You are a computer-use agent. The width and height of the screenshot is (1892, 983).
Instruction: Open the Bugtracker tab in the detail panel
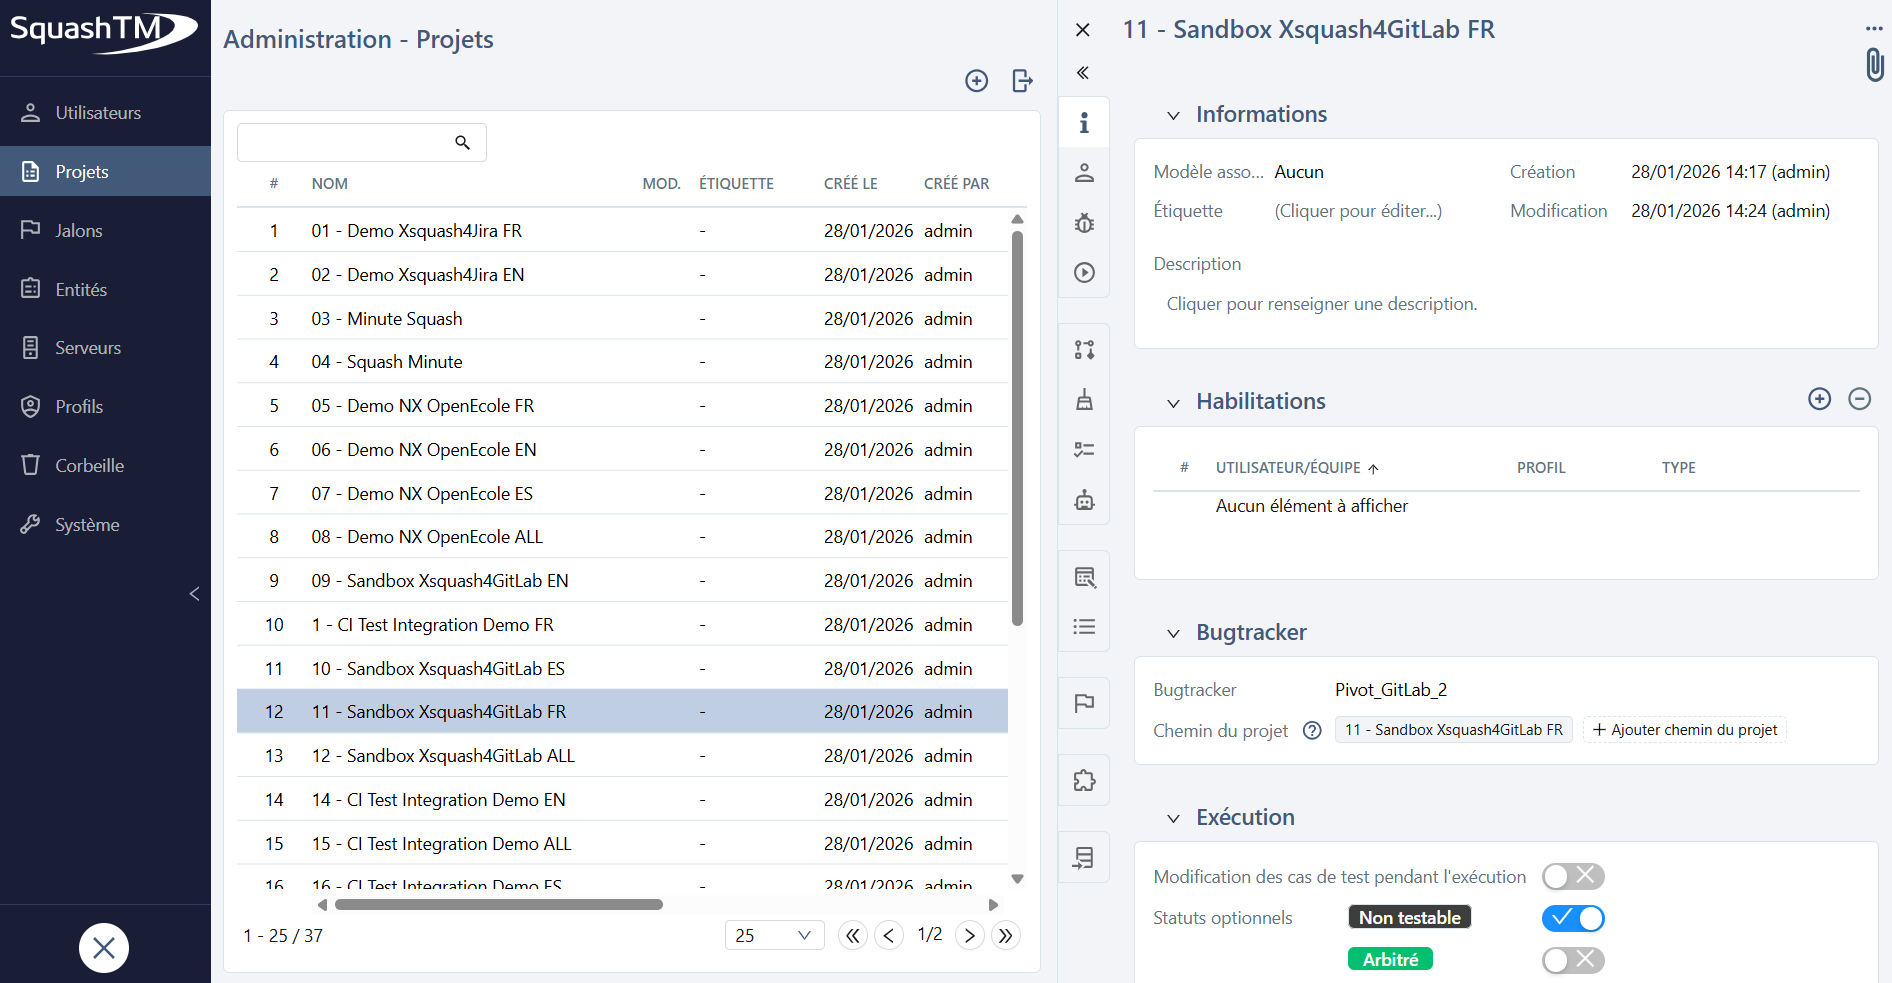coord(1084,223)
